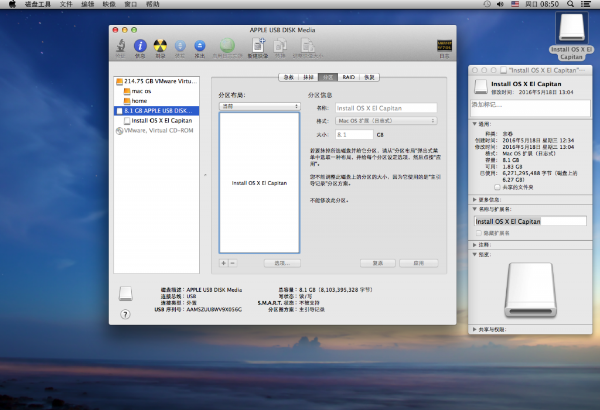Click the Mount toolbar icon
Screen dimensions: 600x410
pyautogui.click(x=180, y=46)
